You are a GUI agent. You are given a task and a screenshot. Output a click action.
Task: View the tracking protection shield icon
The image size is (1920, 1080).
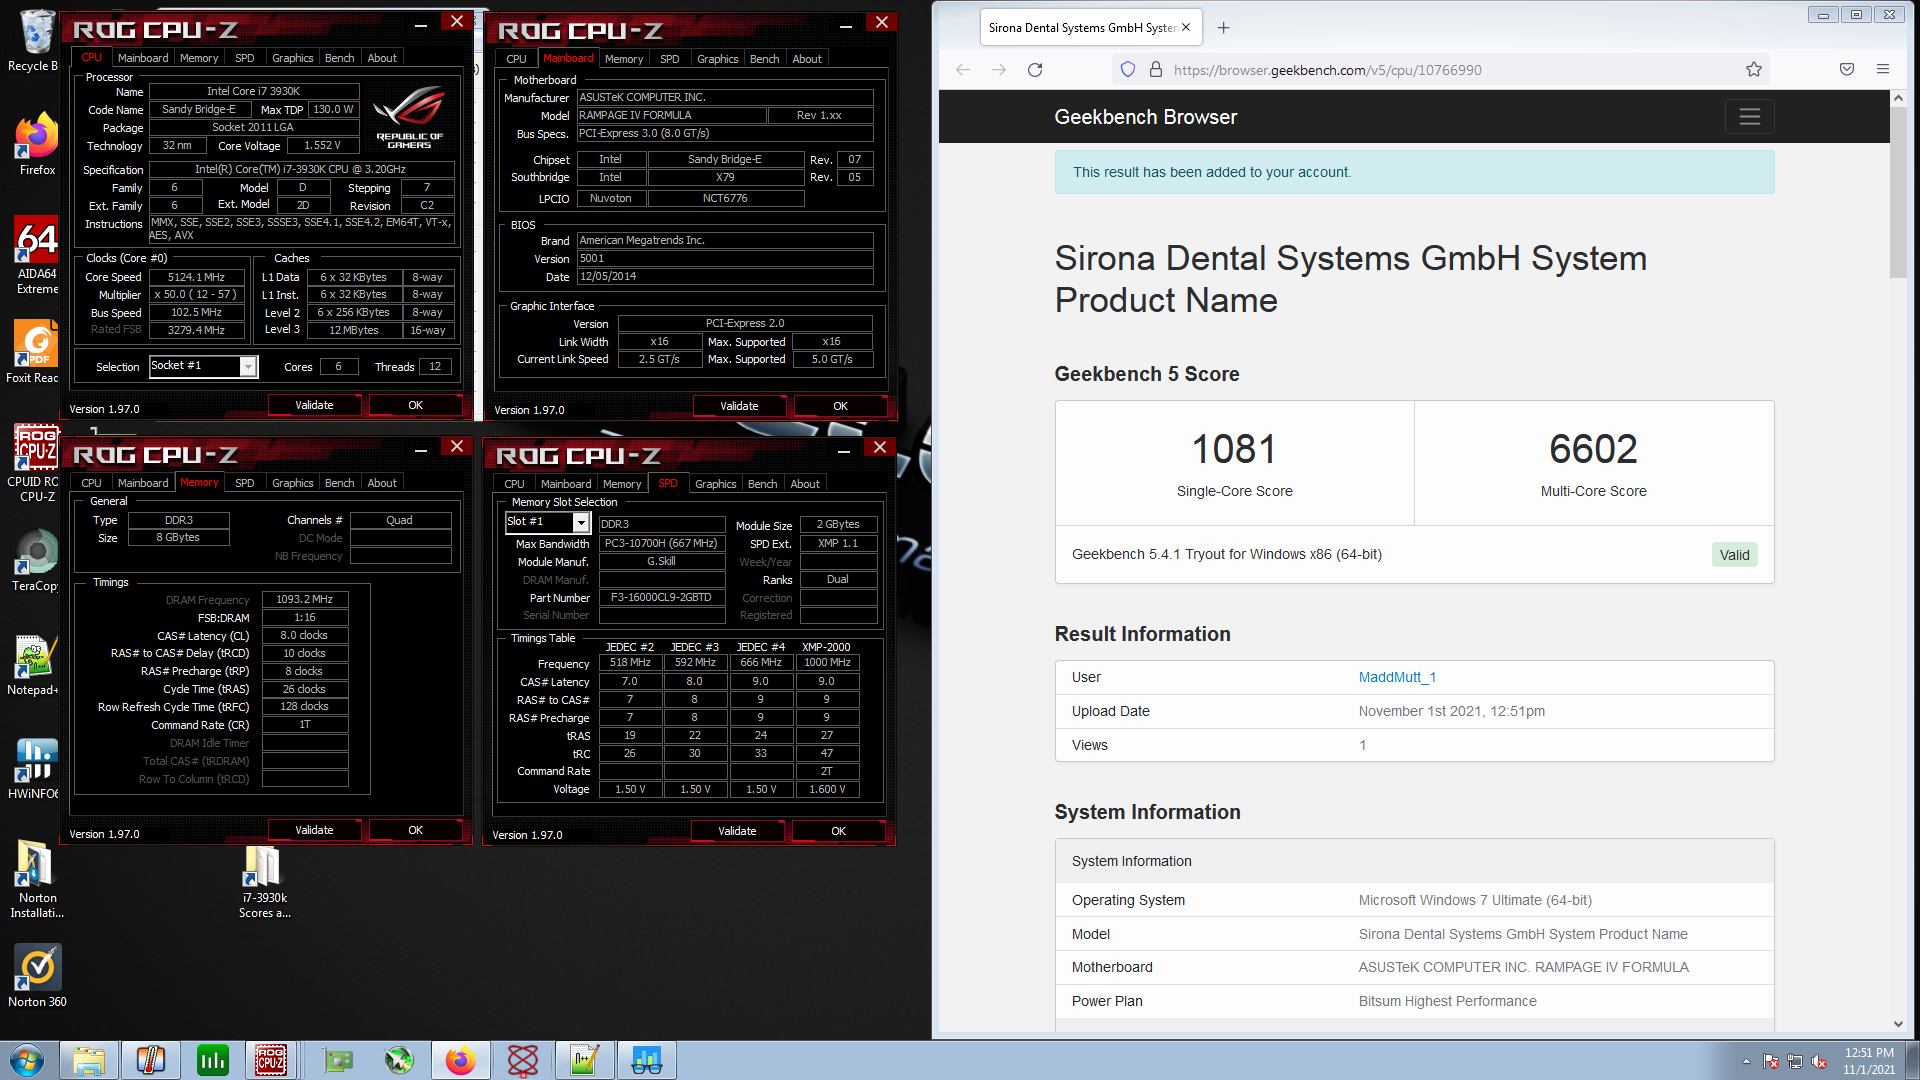(1128, 70)
